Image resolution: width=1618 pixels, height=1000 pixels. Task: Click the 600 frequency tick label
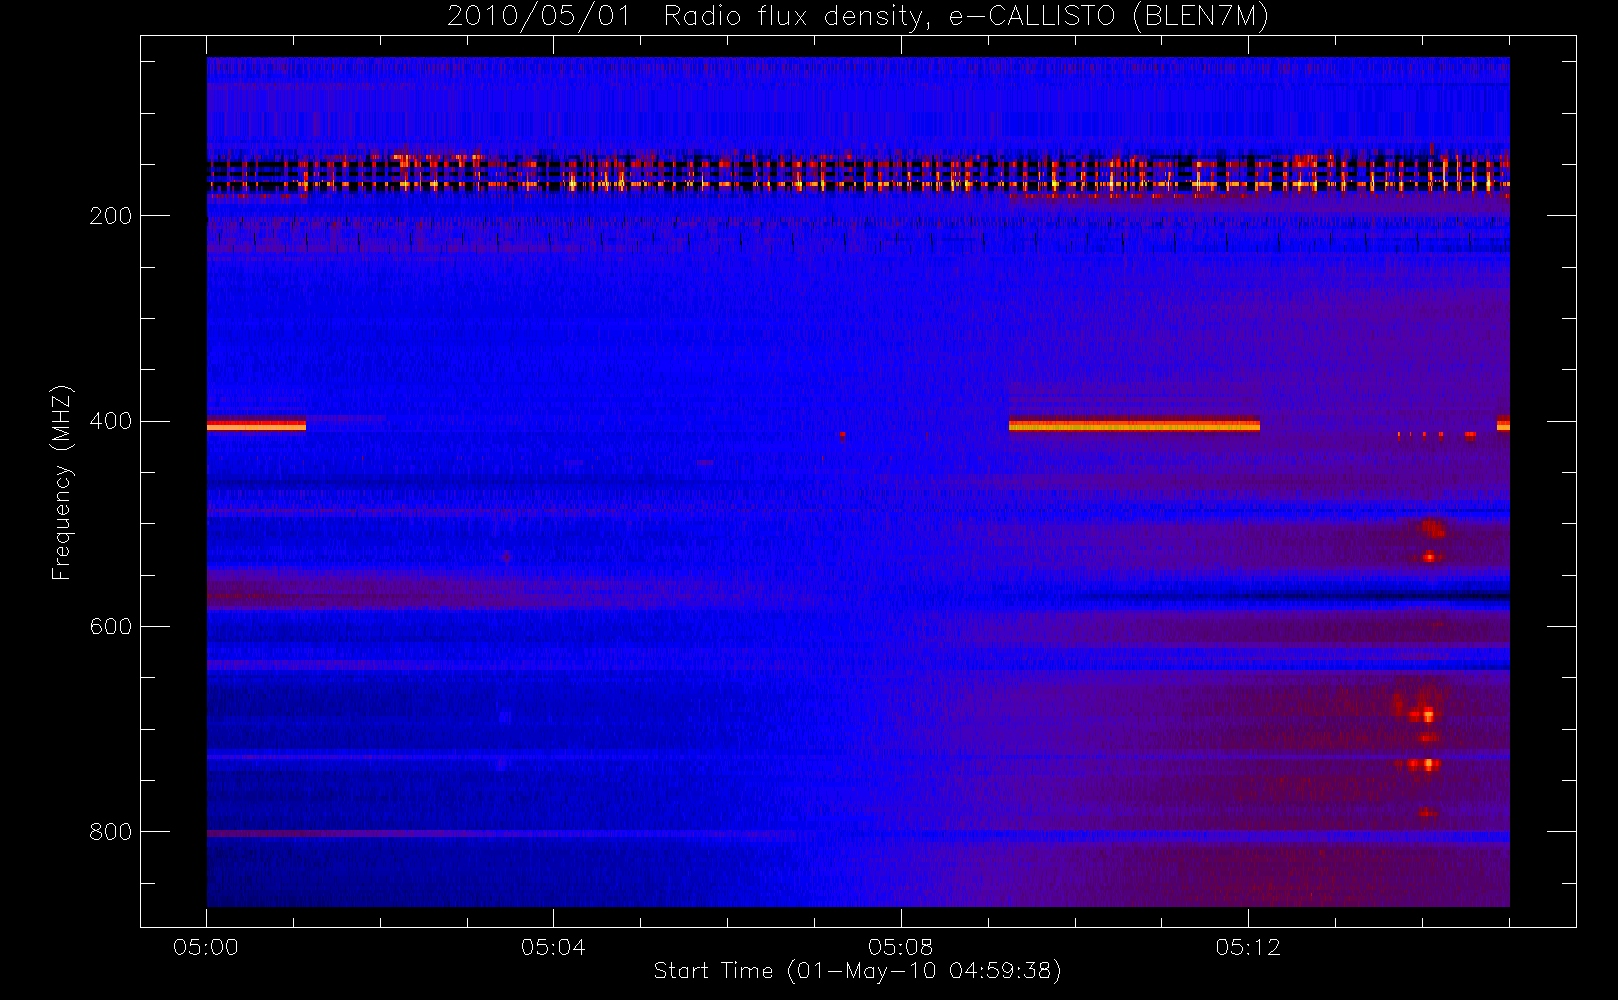[x=110, y=627]
